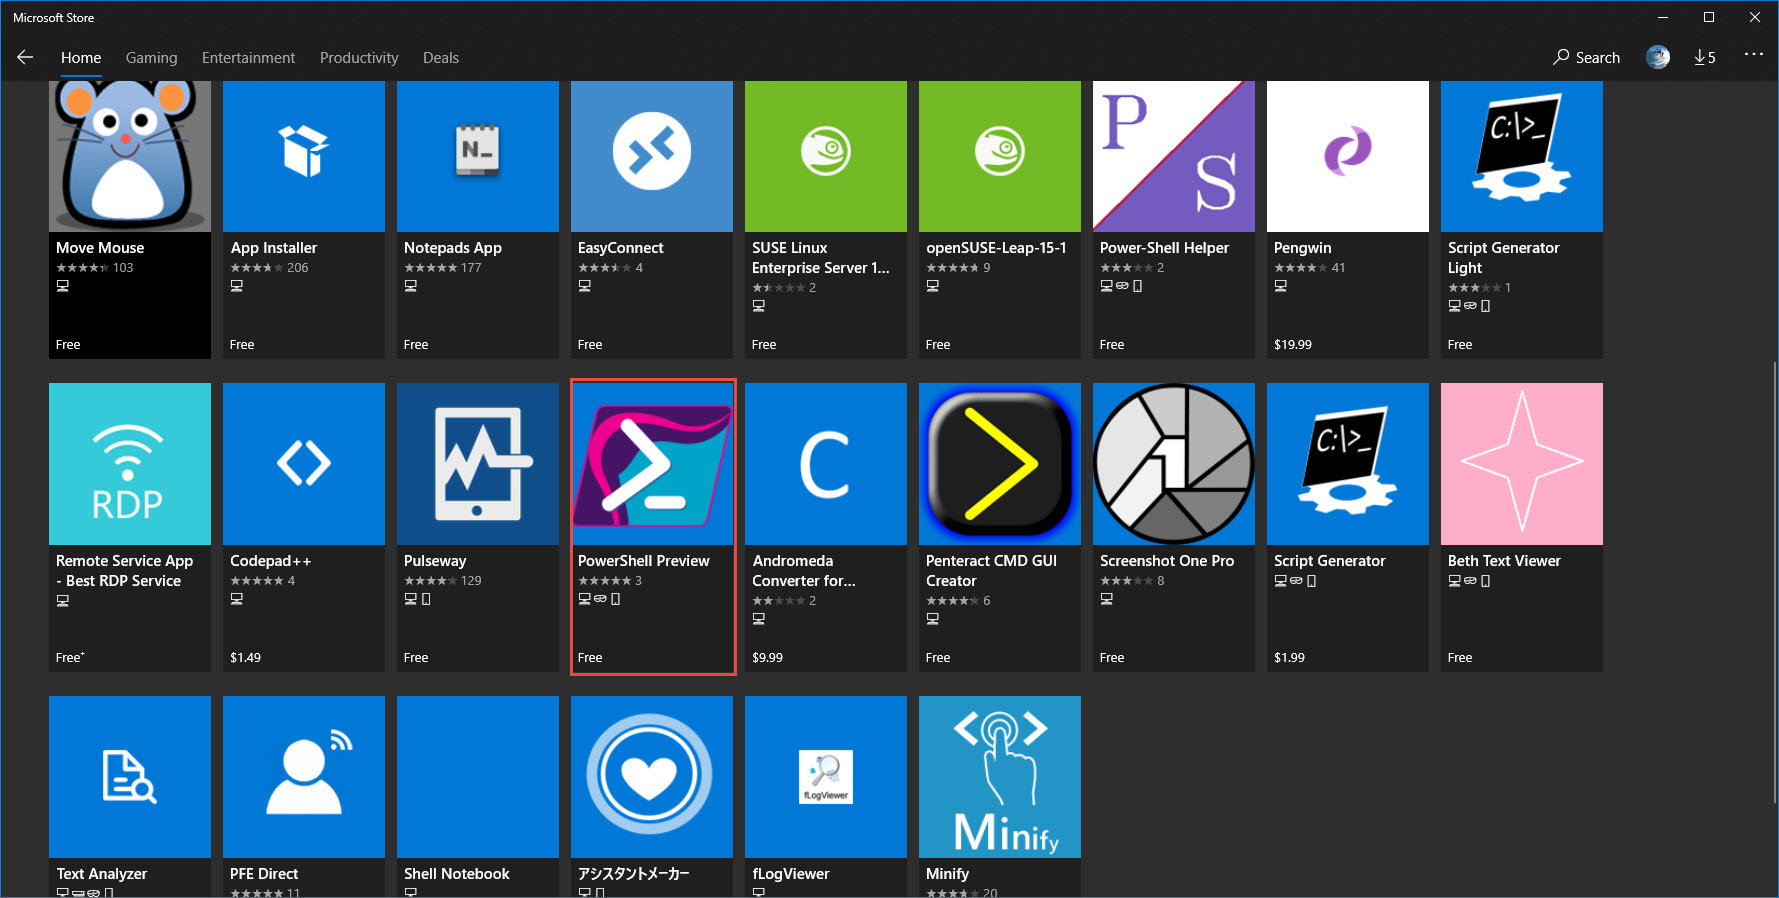The image size is (1779, 898).
Task: Click the Search button
Action: click(x=1586, y=57)
